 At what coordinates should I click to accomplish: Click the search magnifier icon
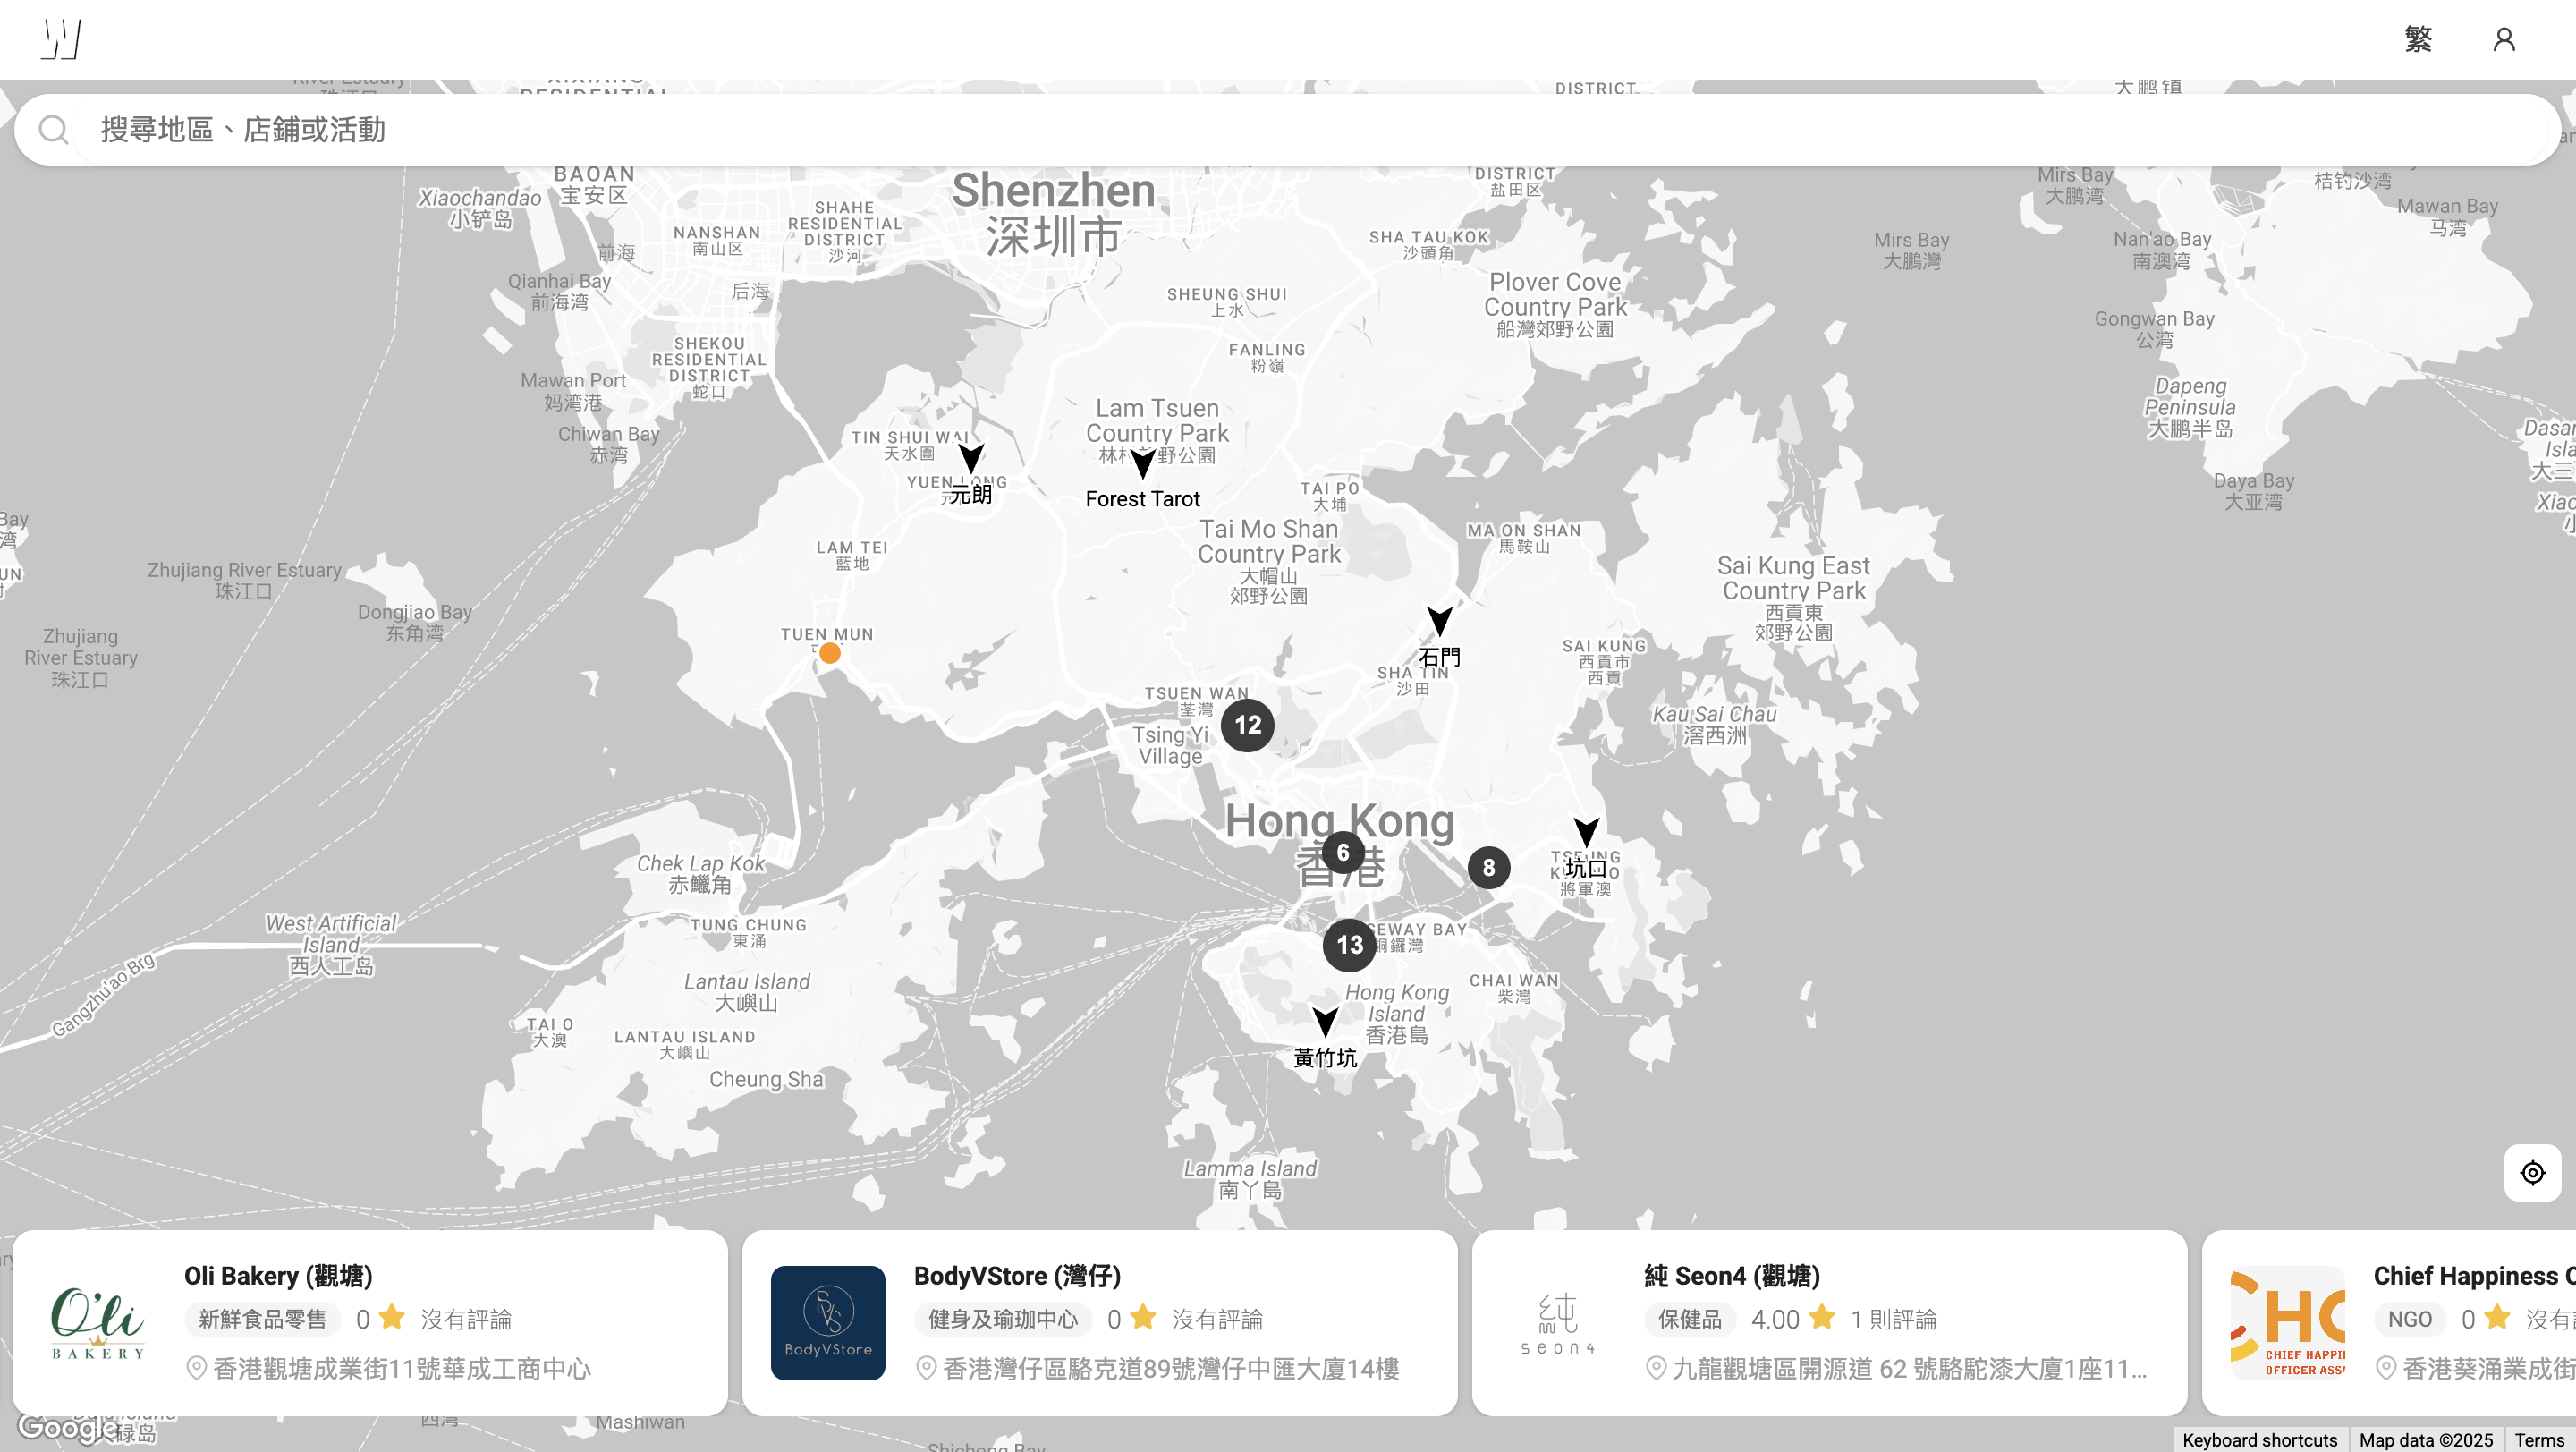point(53,130)
